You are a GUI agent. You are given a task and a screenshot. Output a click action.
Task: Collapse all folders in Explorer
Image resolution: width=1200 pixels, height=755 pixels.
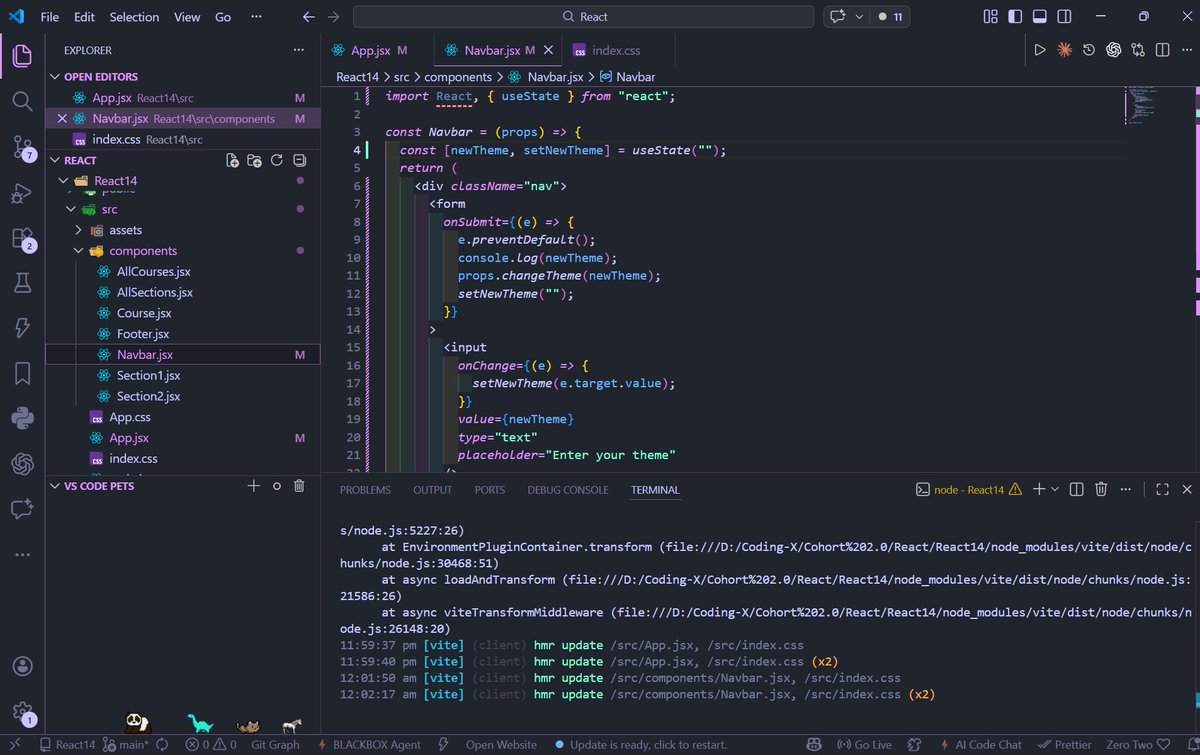tap(299, 160)
